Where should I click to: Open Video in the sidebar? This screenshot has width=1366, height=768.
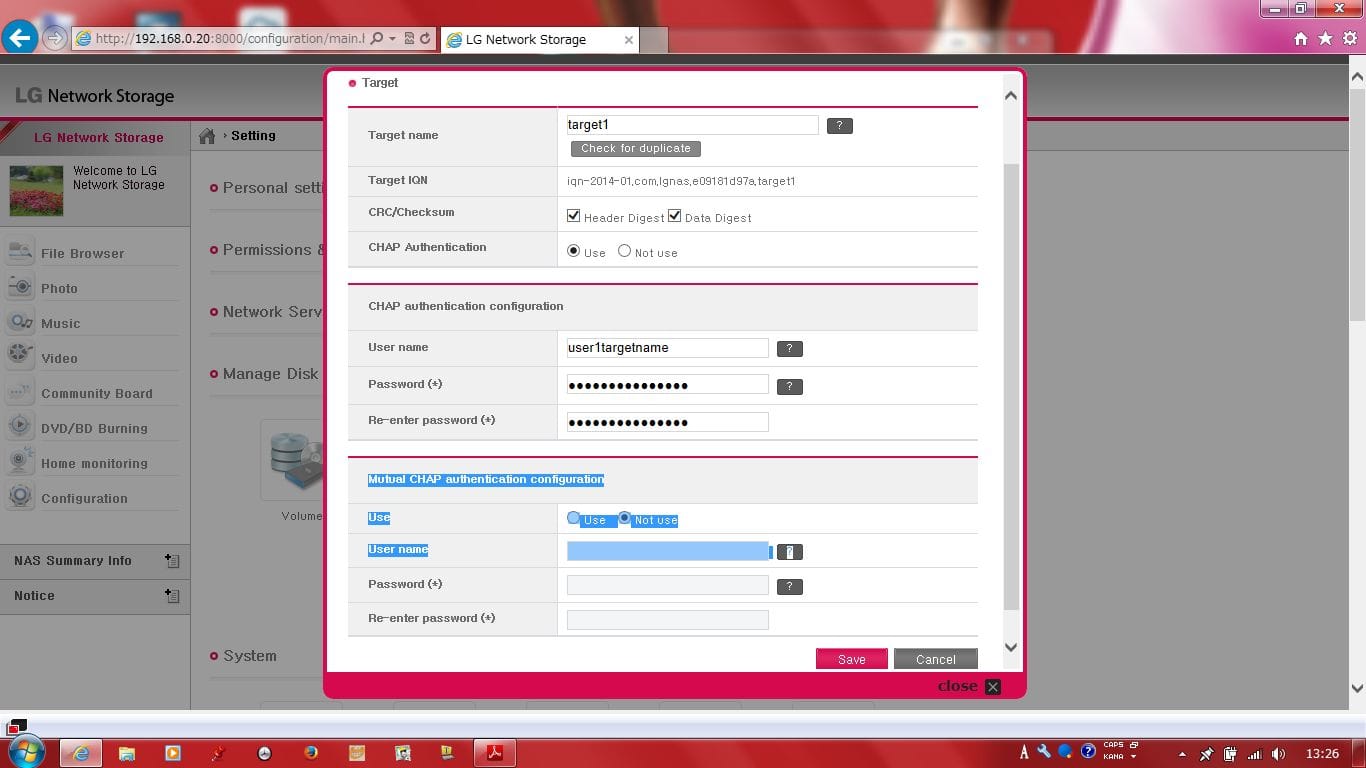coord(59,359)
